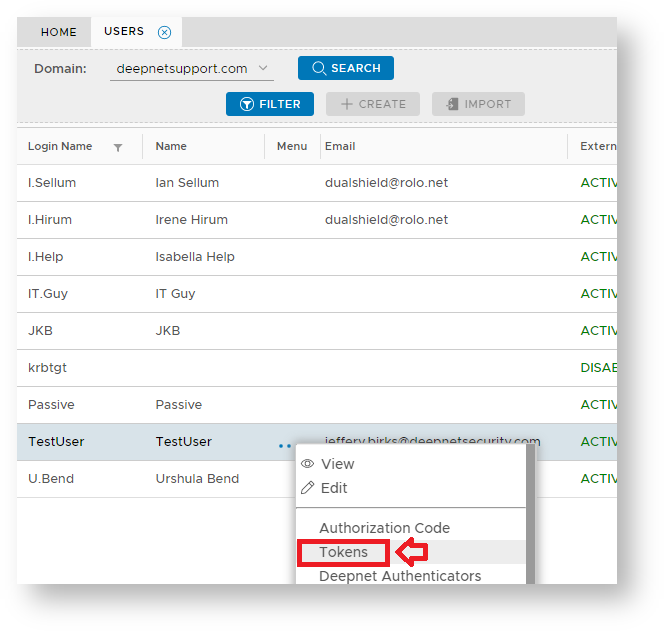The height and width of the screenshot is (632, 665).
Task: Select the JKB login name
Action: pyautogui.click(x=40, y=330)
